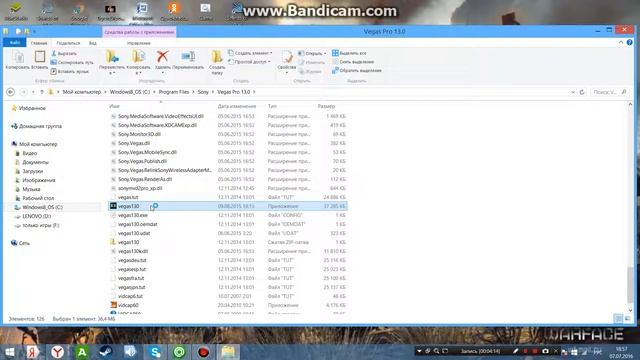The width and height of the screenshot is (640, 360).
Task: Select Музыка in navigation pane
Action: point(31,189)
